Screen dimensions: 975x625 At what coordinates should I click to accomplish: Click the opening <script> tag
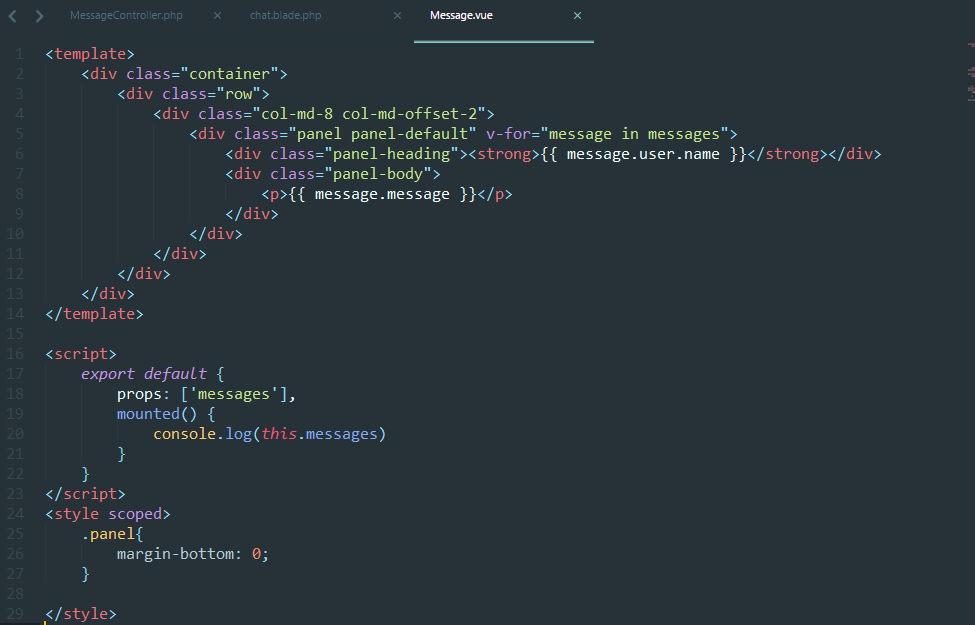(x=81, y=354)
